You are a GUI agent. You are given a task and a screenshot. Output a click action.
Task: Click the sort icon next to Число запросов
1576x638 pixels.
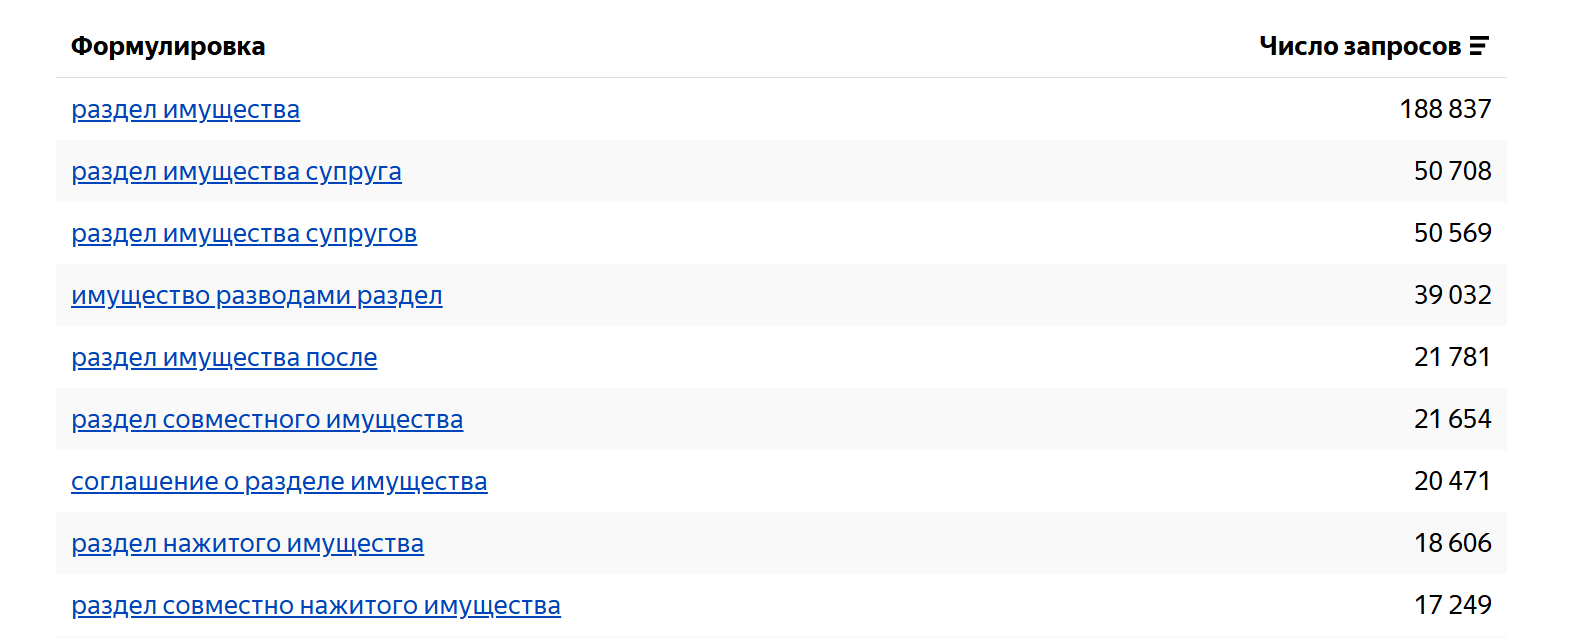pos(1479,46)
